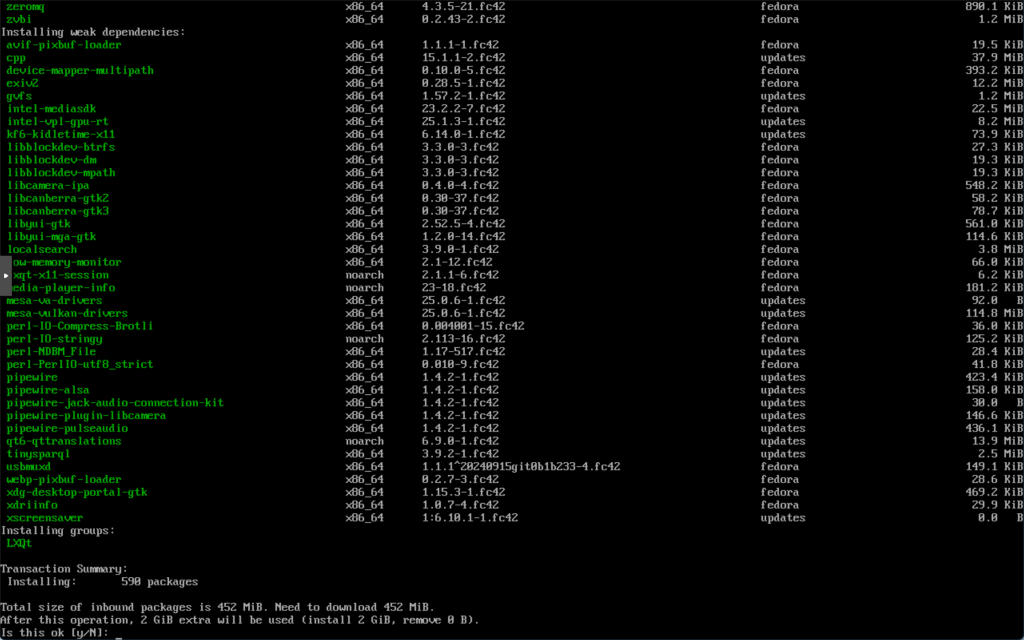The image size is (1024, 640).
Task: Select the 'libcanberra-gtk2' package name
Action: 57,199
